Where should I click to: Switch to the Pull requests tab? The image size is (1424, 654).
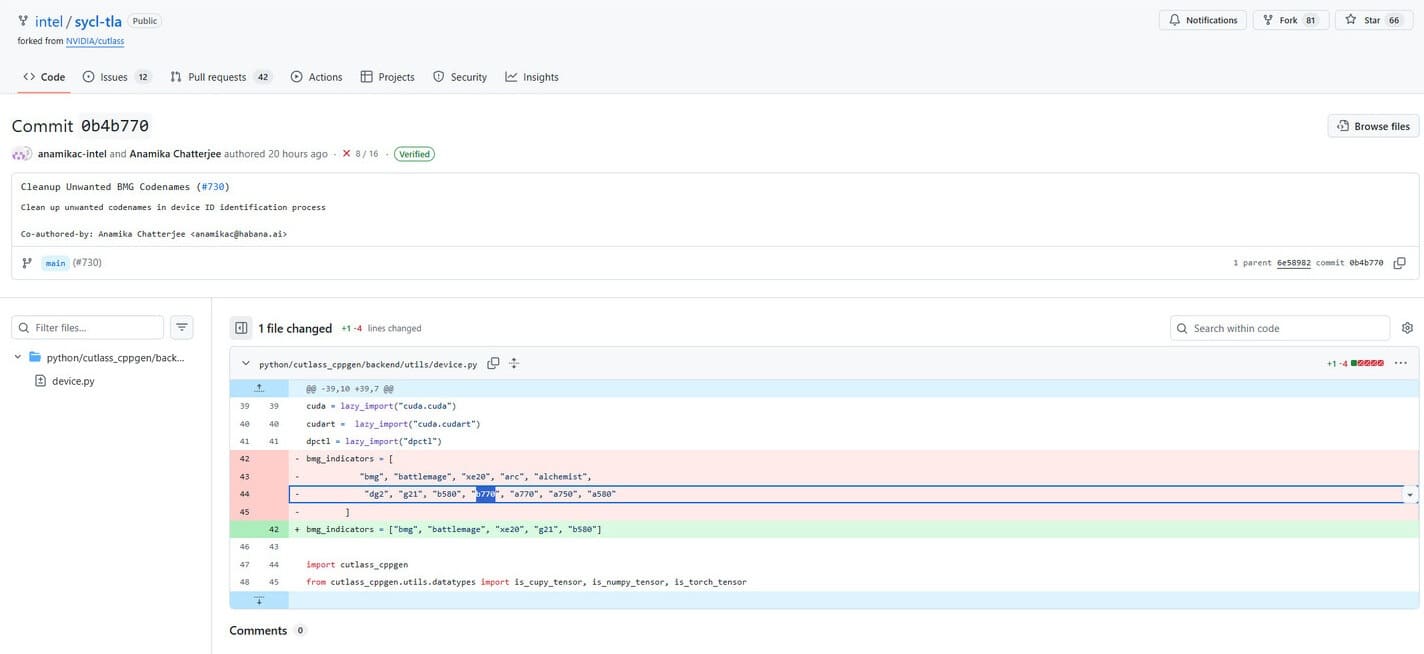tap(219, 77)
